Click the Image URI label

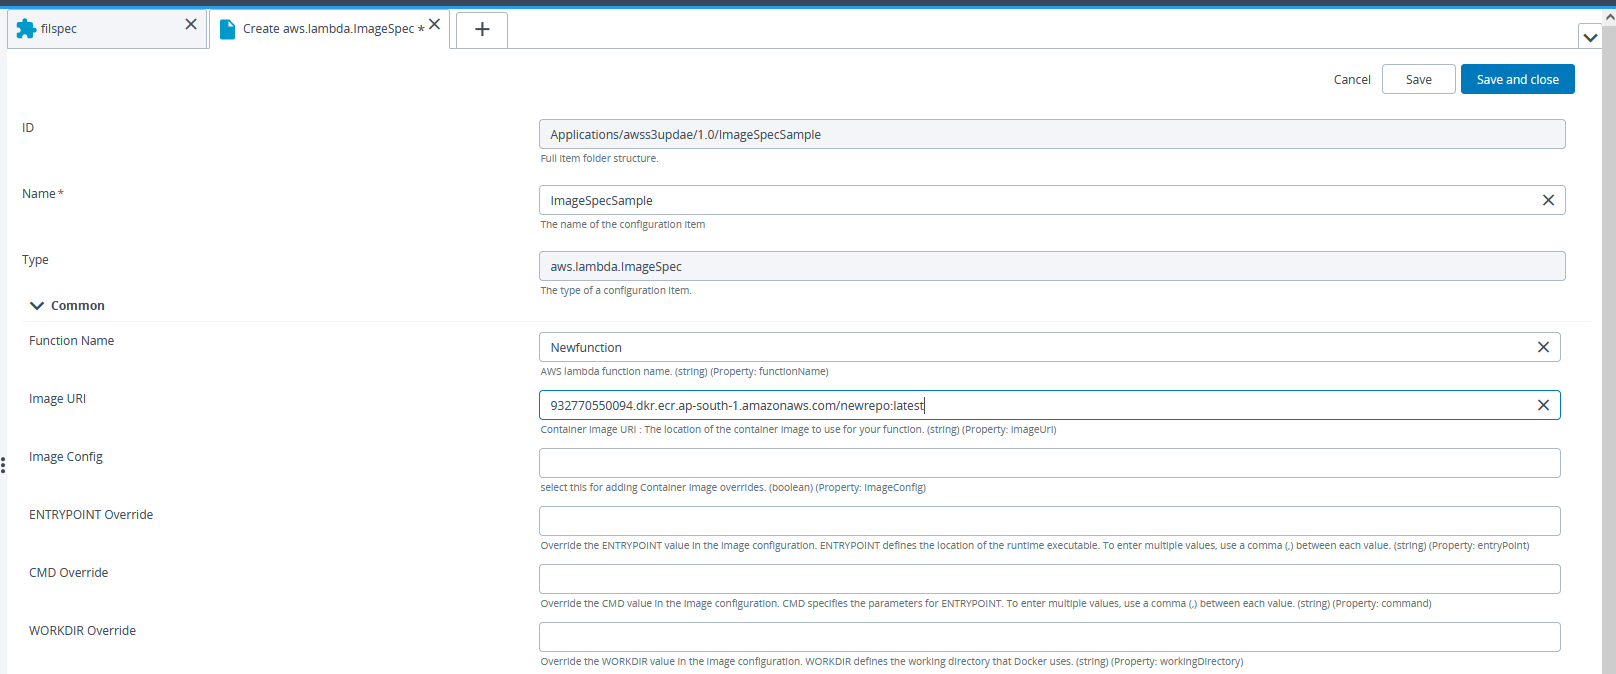tap(57, 399)
